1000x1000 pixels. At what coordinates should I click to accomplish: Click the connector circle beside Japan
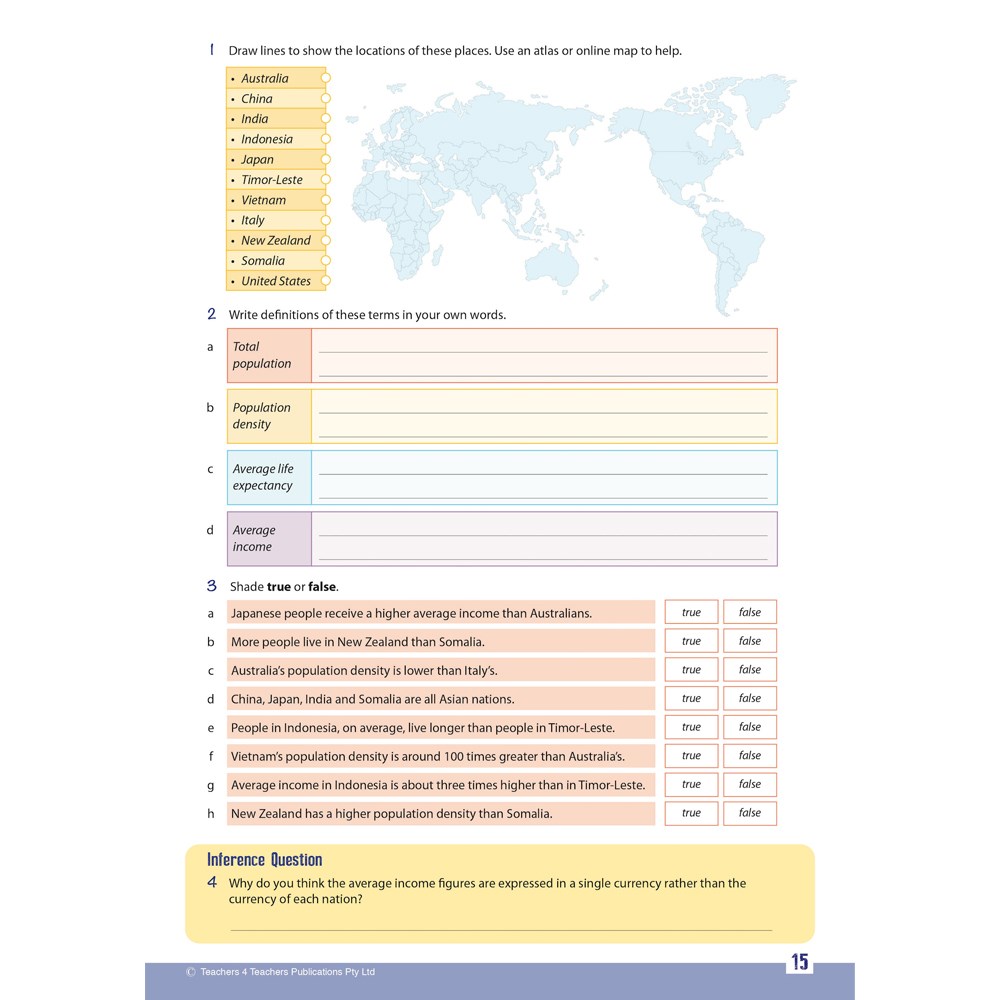coord(325,159)
